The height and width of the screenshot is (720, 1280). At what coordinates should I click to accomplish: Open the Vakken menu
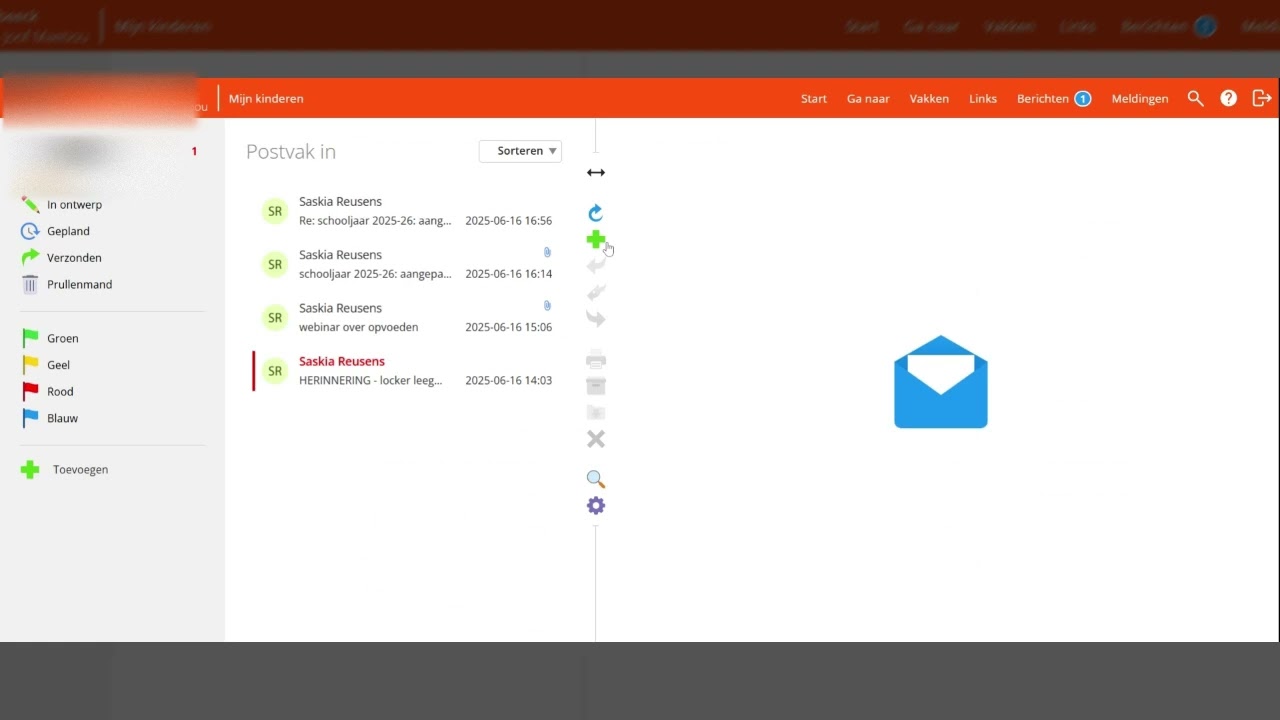pyautogui.click(x=929, y=99)
